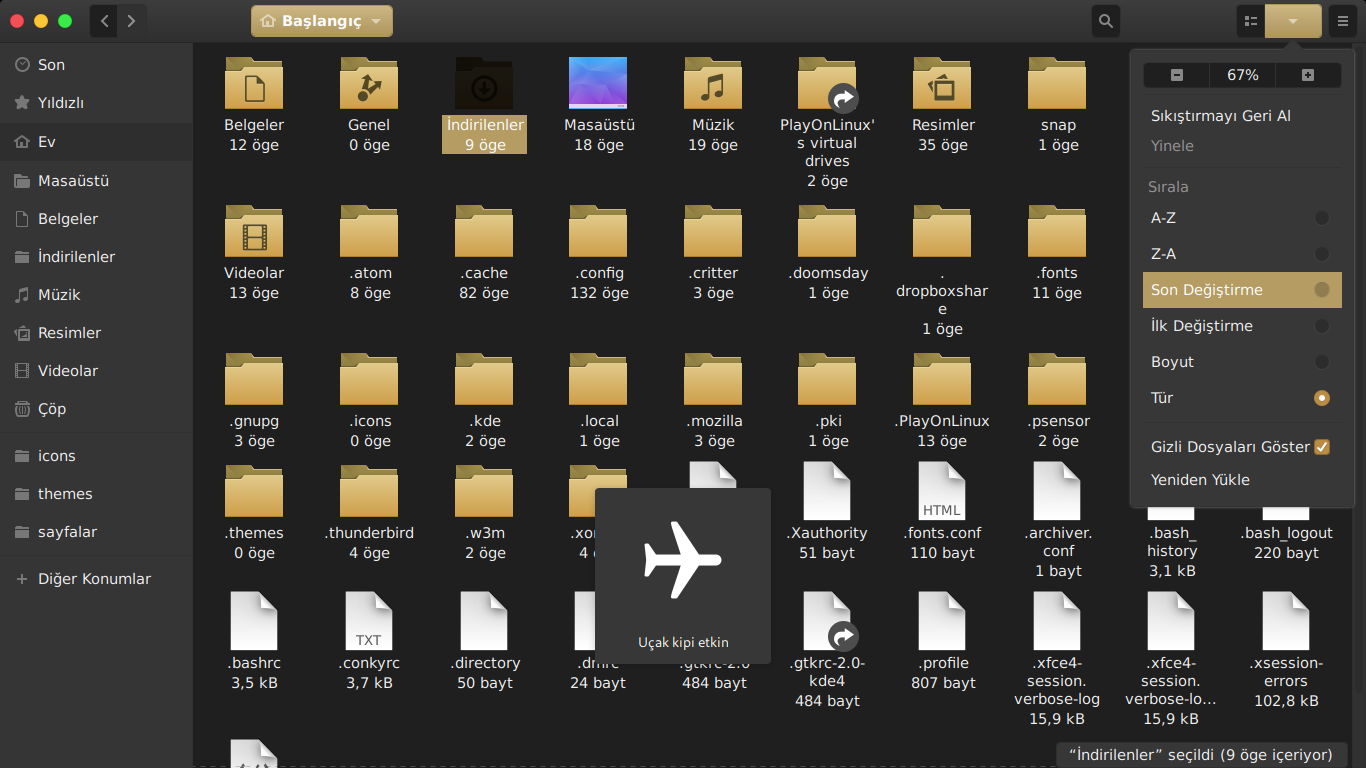Open Belgeler in the sidebar
This screenshot has width=1366, height=768.
(x=96, y=219)
